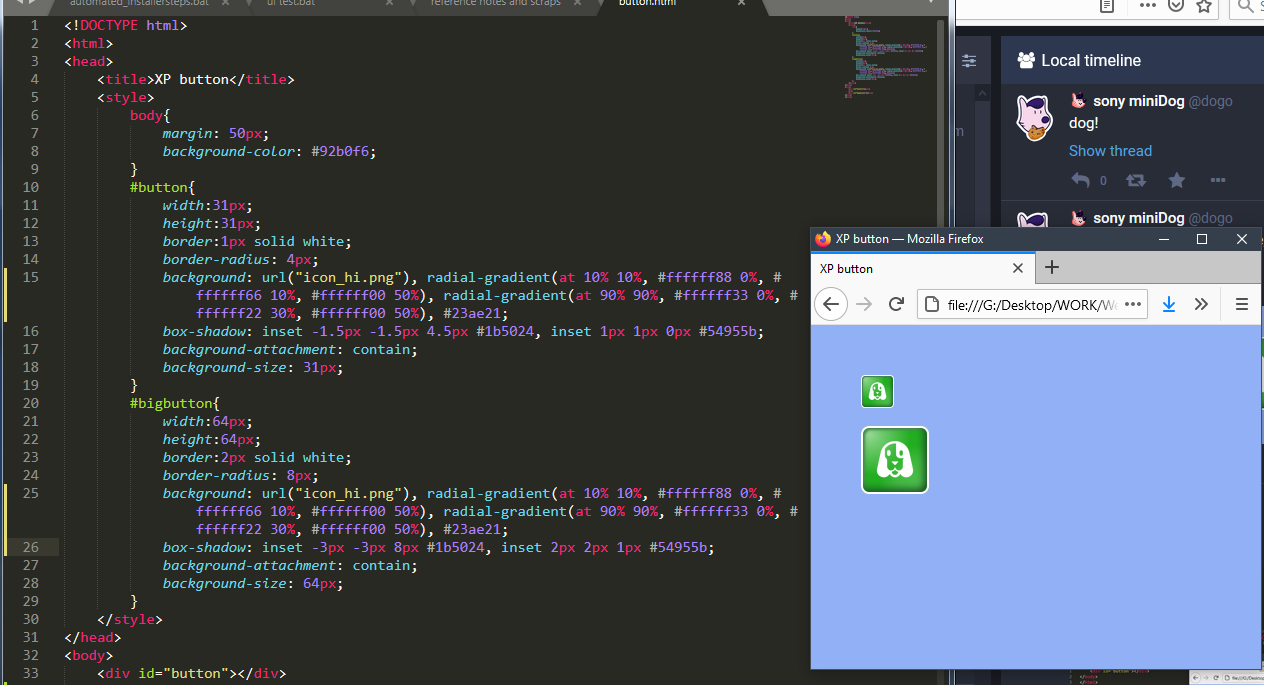This screenshot has height=685, width=1264.
Task: Close the reference notes and scraps tab
Action: click(x=578, y=3)
